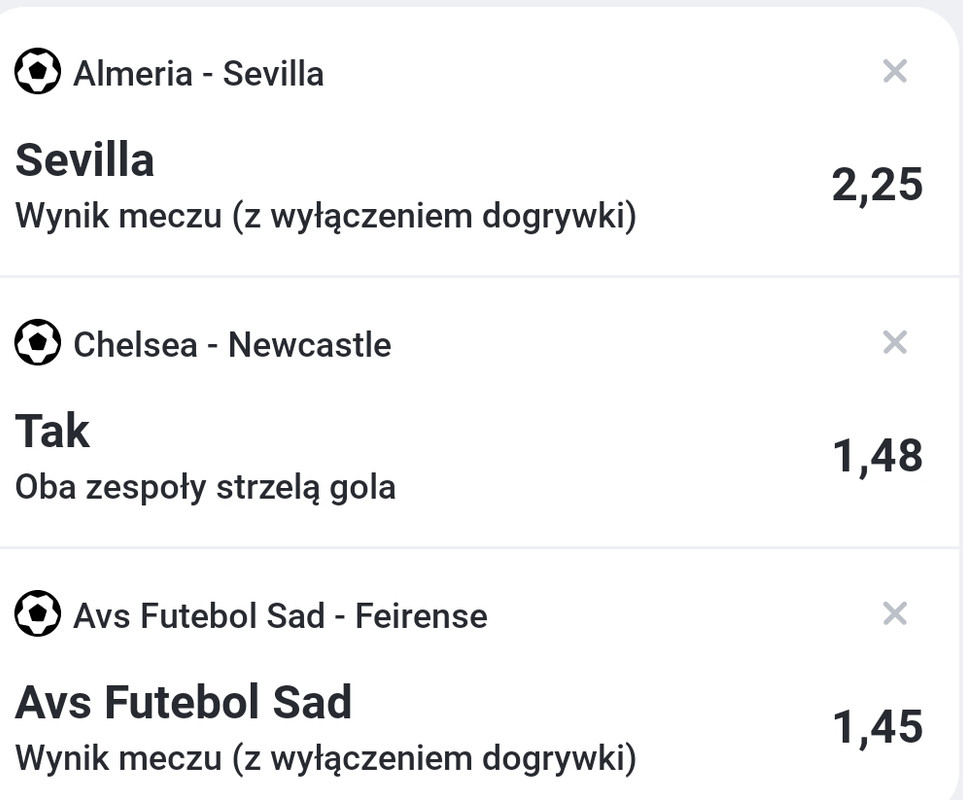The height and width of the screenshot is (800, 963).
Task: Click the Oba zespoły strzelą gola market text
Action: tap(205, 487)
